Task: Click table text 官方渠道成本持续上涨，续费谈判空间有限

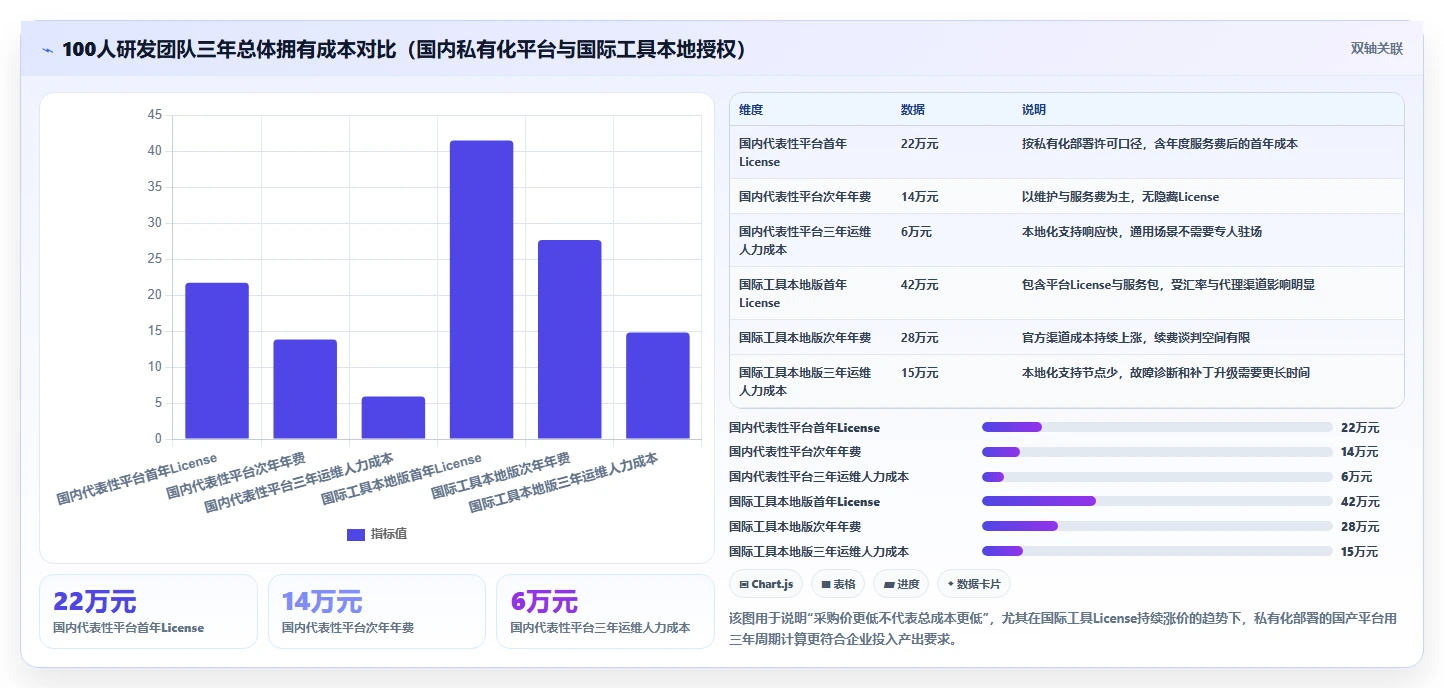Action: (1136, 338)
